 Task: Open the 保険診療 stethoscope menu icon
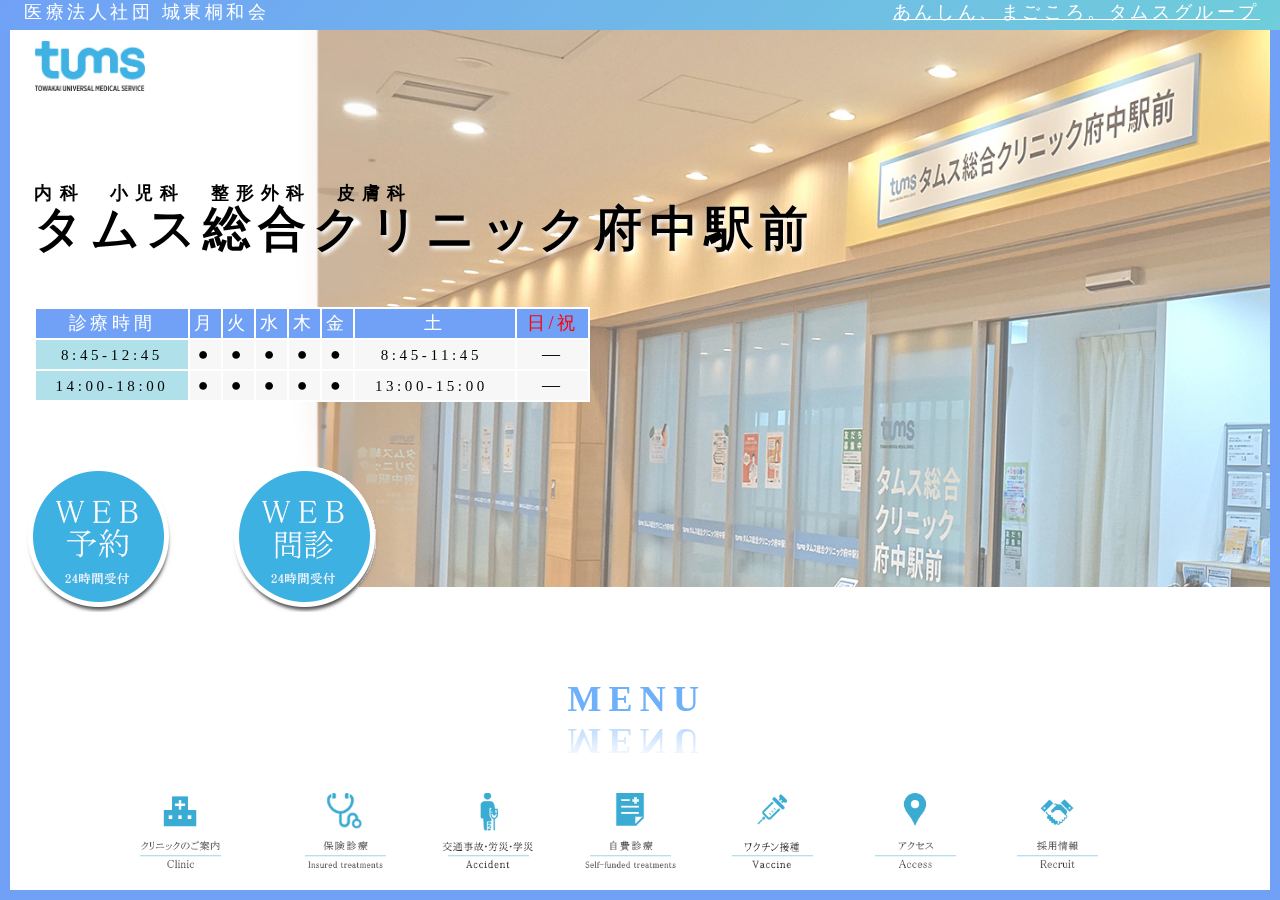coord(345,831)
